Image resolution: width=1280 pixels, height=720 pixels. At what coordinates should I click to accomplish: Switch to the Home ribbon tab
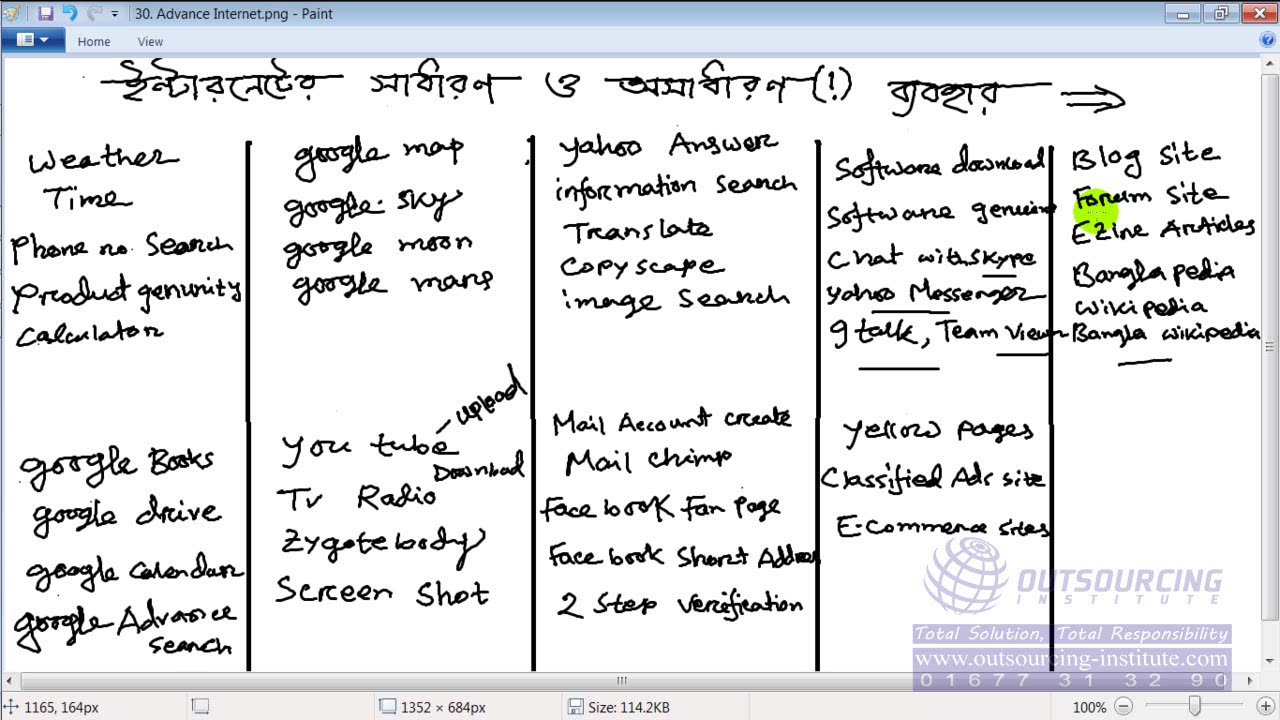pyautogui.click(x=94, y=41)
